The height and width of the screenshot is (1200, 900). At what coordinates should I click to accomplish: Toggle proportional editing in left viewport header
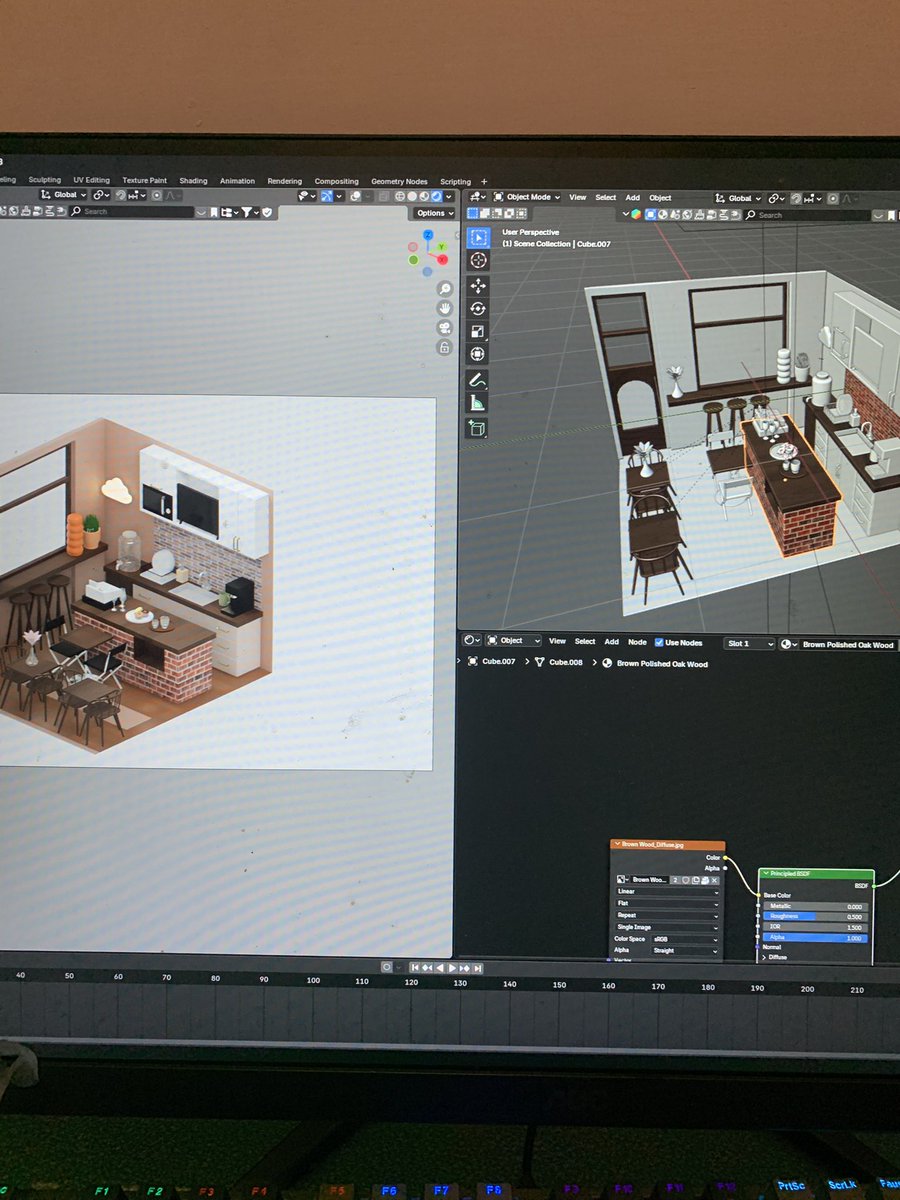157,195
